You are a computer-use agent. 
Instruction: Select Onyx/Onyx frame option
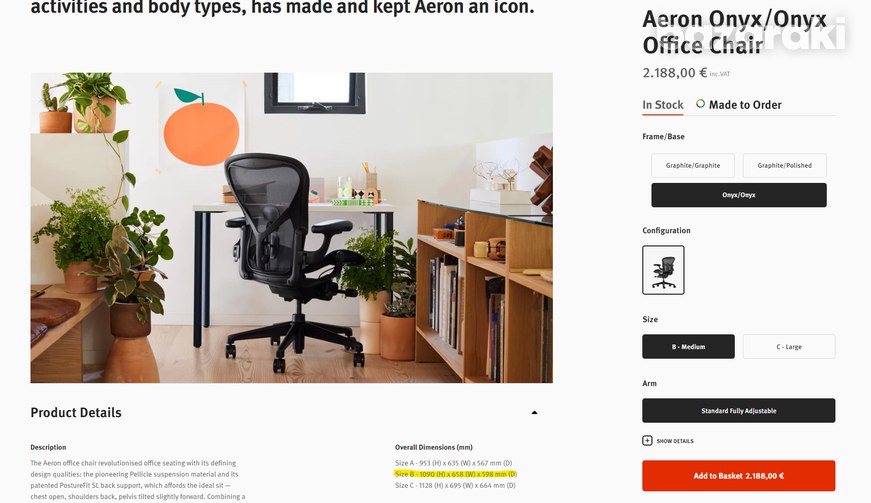[x=739, y=195]
